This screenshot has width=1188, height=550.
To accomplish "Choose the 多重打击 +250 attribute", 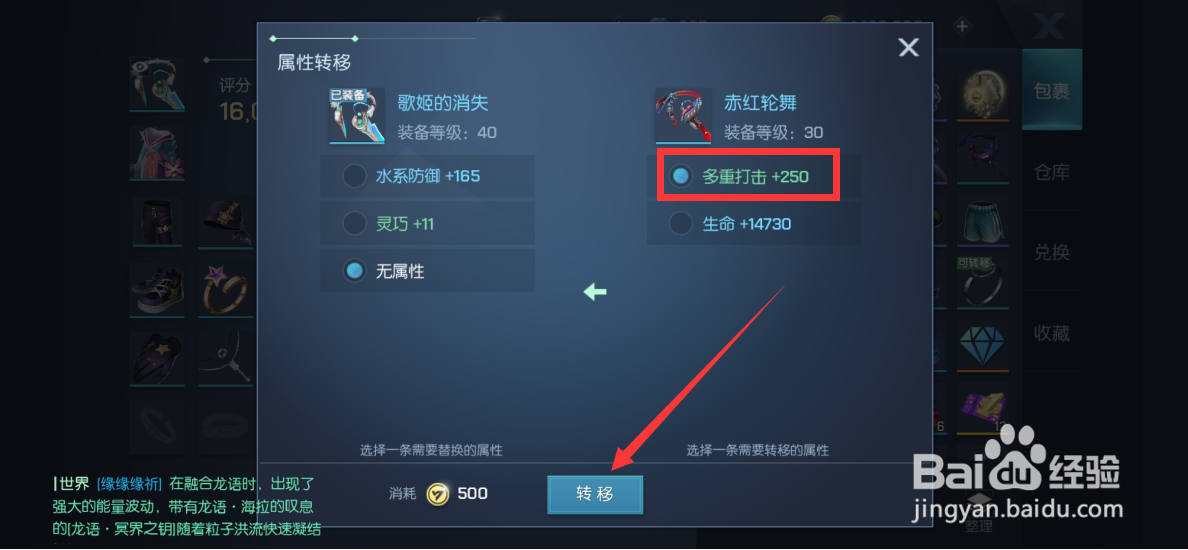I will [x=754, y=177].
